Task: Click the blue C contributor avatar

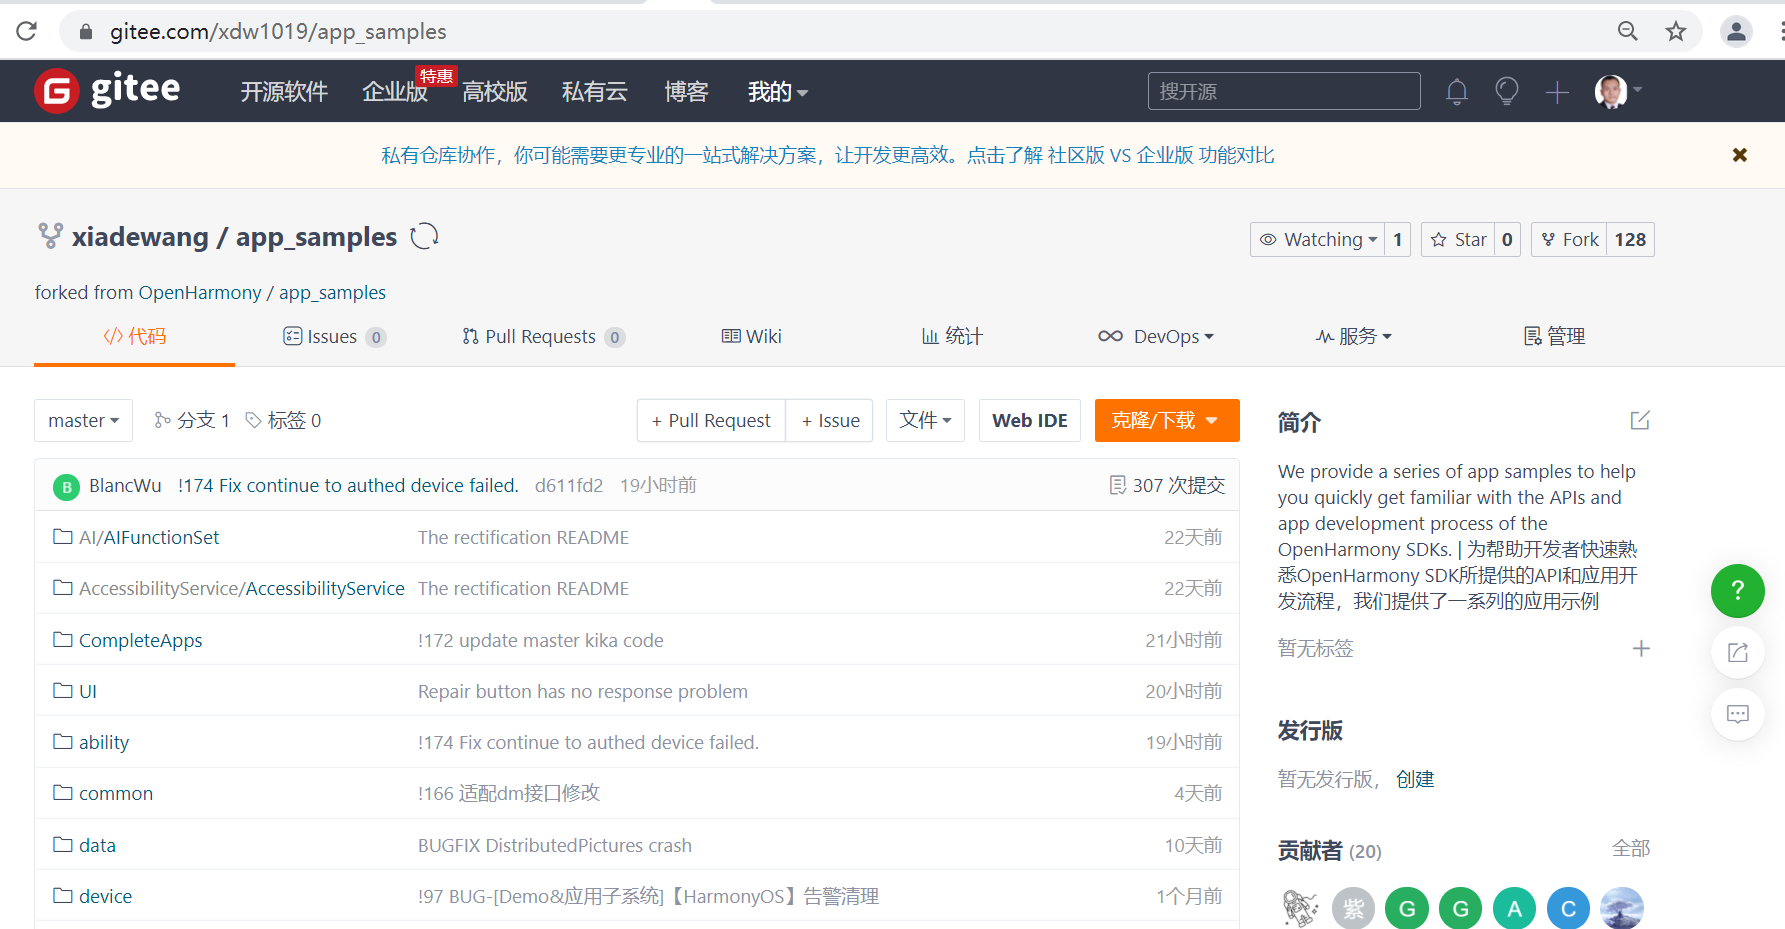Action: pos(1568,908)
